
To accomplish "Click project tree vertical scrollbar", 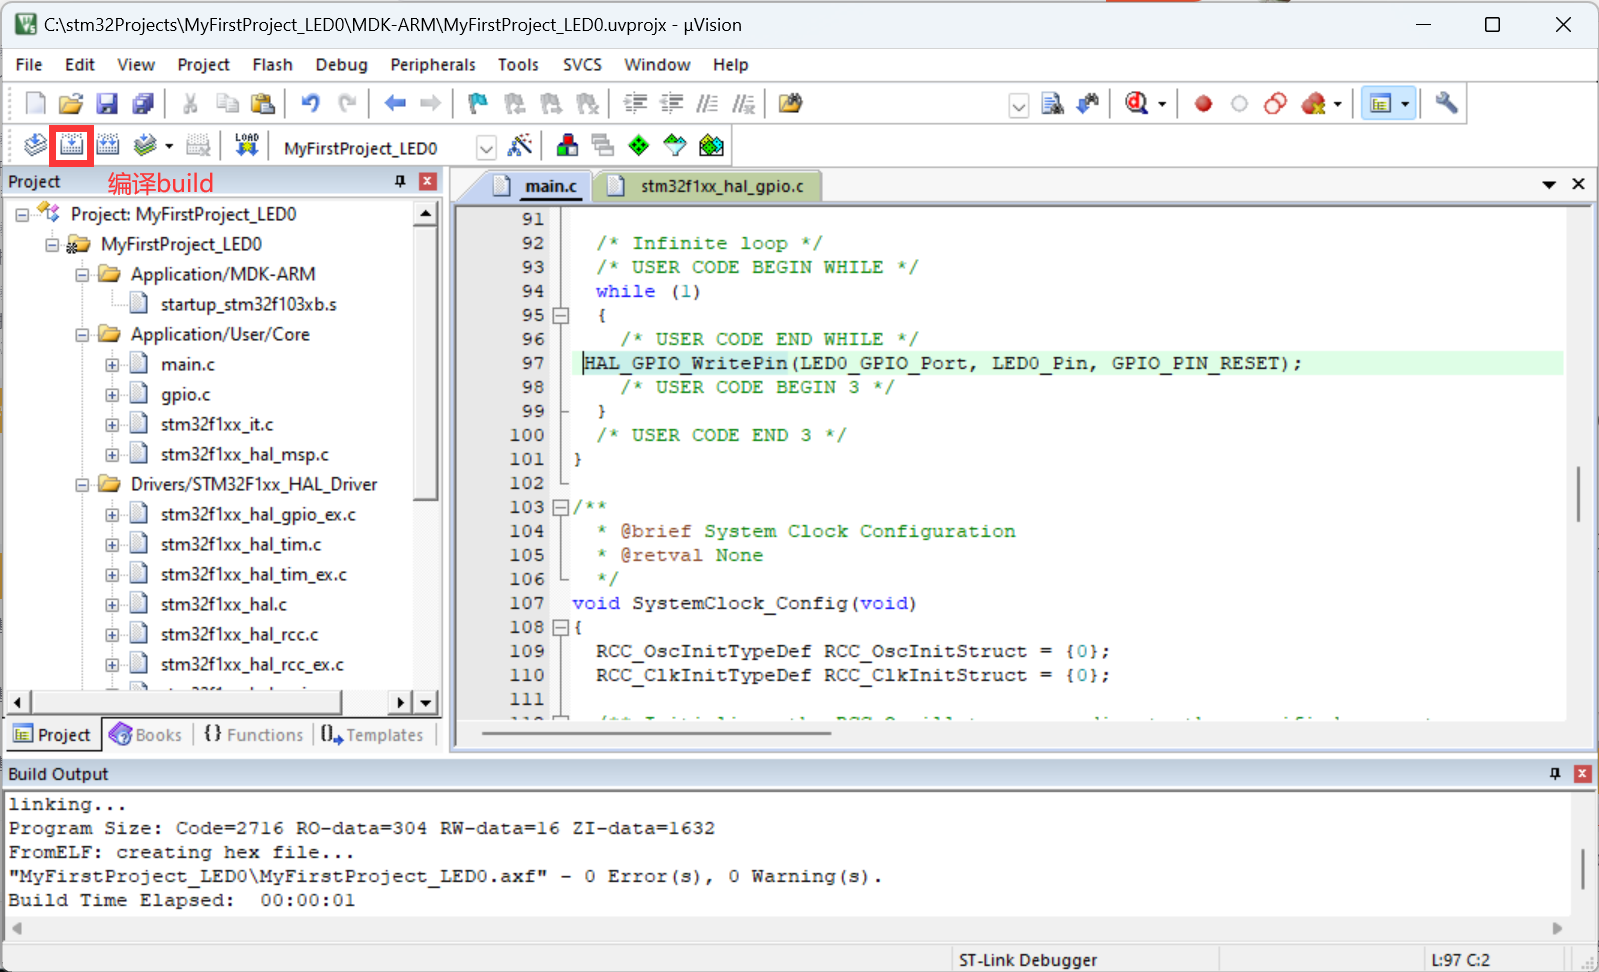I will tap(426, 362).
